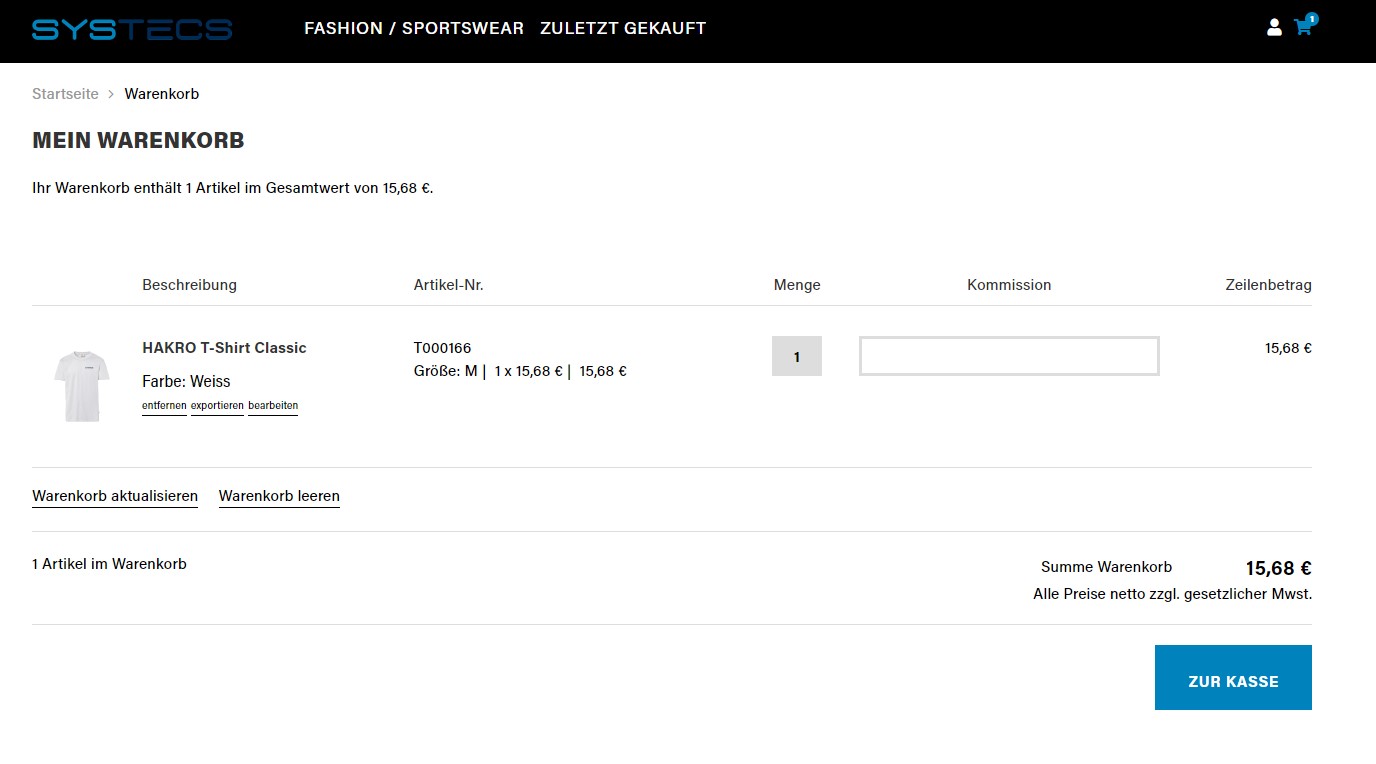Click the white T-shirt thumbnail

click(81, 385)
